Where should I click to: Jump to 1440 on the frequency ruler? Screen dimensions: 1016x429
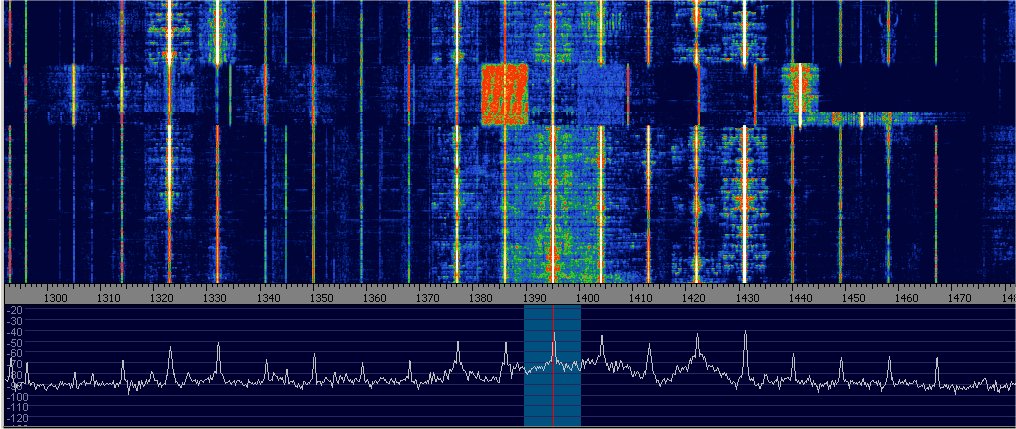[x=799, y=297]
